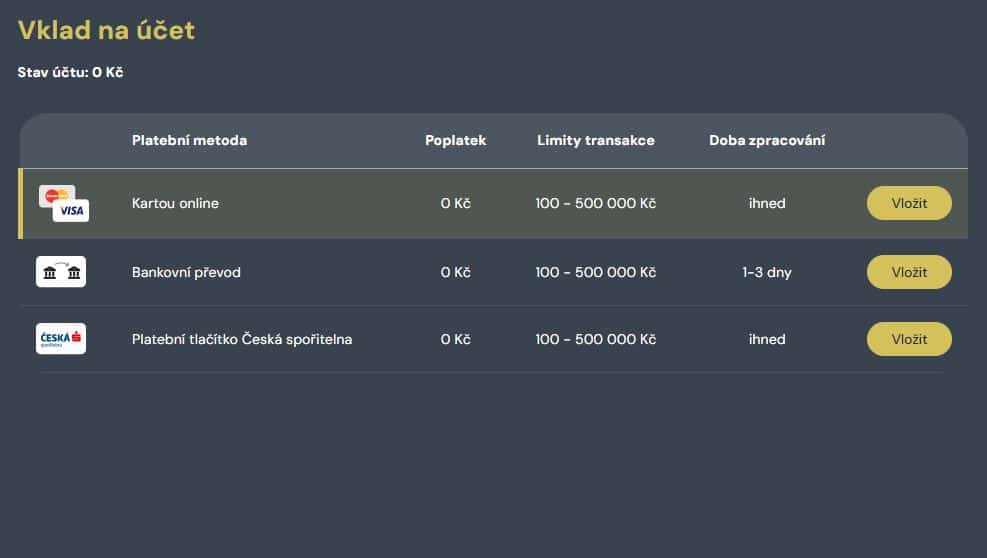The height and width of the screenshot is (558, 987).
Task: Click Vložit for Česká spořitelna payment button
Action: (909, 339)
